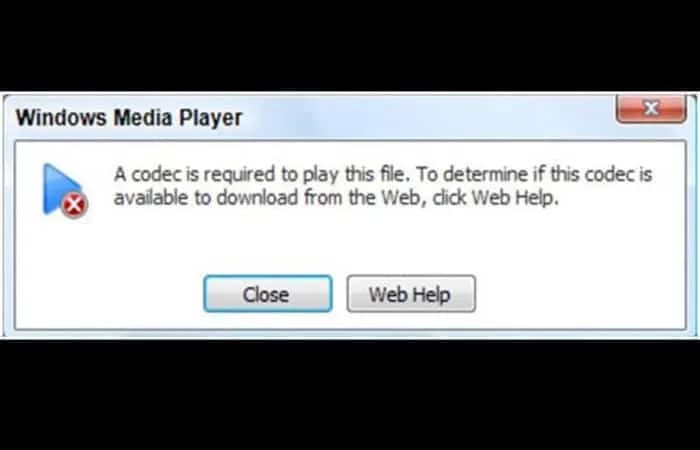This screenshot has width=700, height=450.
Task: Click the "available to download" text line
Action: [x=336, y=197]
